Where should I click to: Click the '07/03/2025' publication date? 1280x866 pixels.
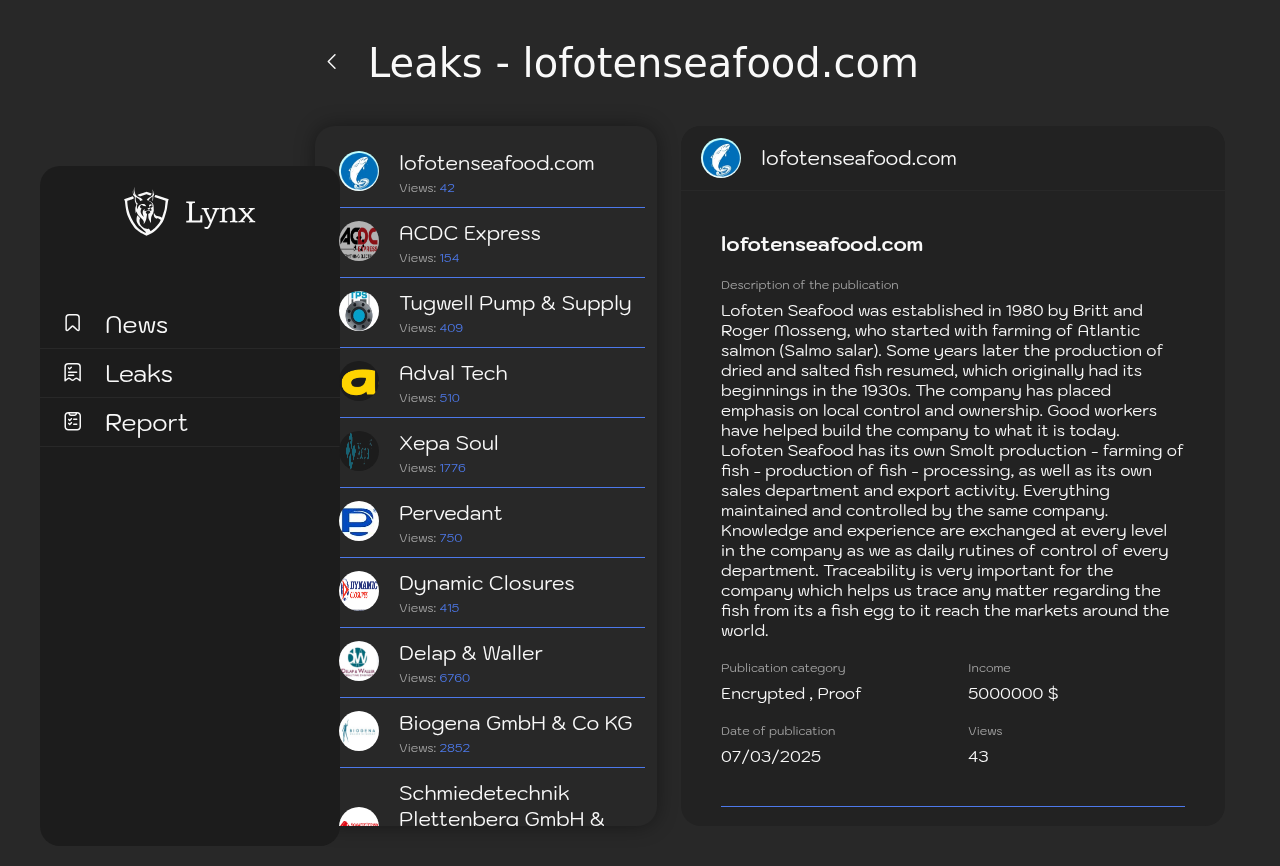[771, 756]
